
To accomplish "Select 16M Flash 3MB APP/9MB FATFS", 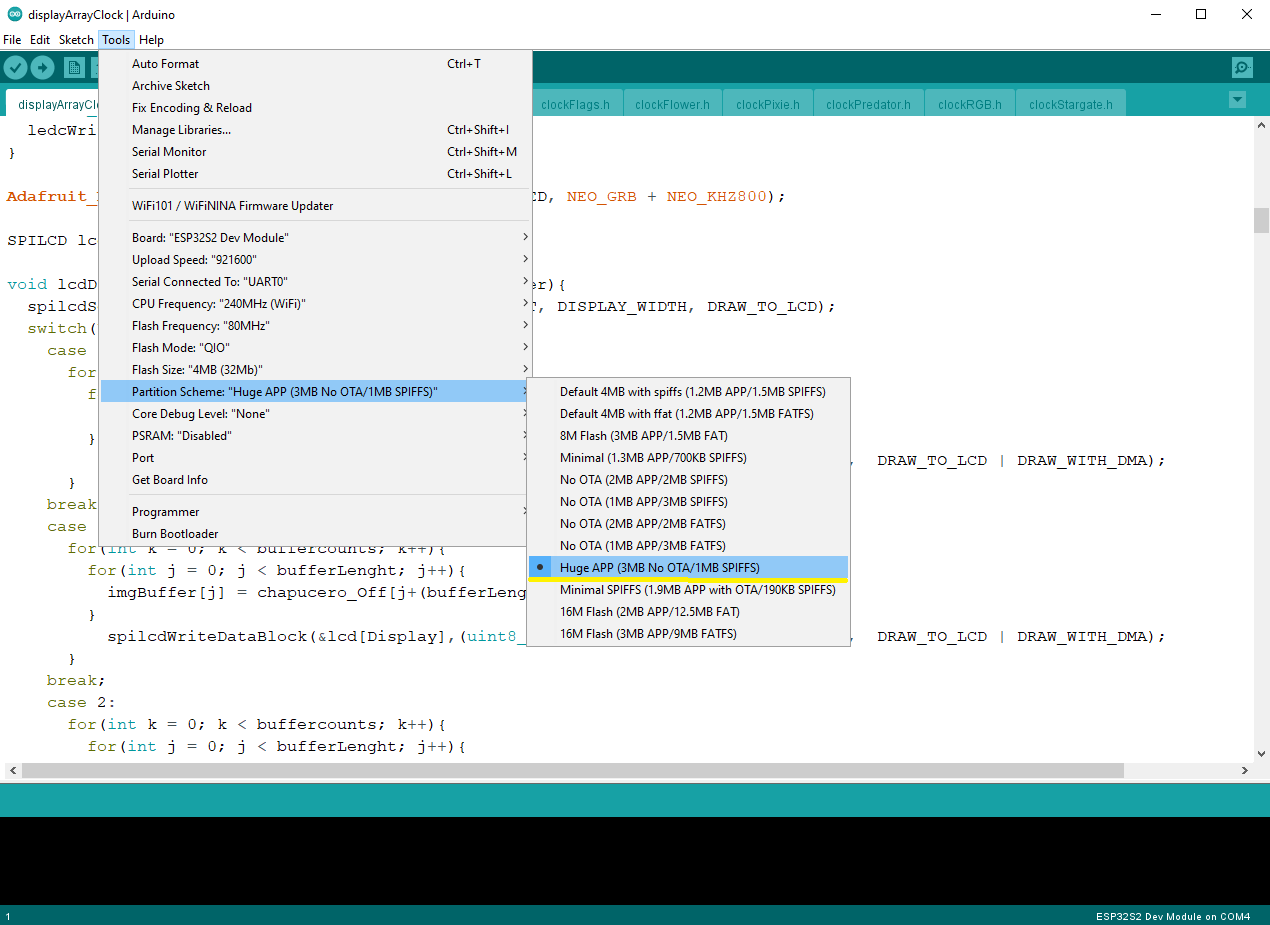I will pos(688,634).
